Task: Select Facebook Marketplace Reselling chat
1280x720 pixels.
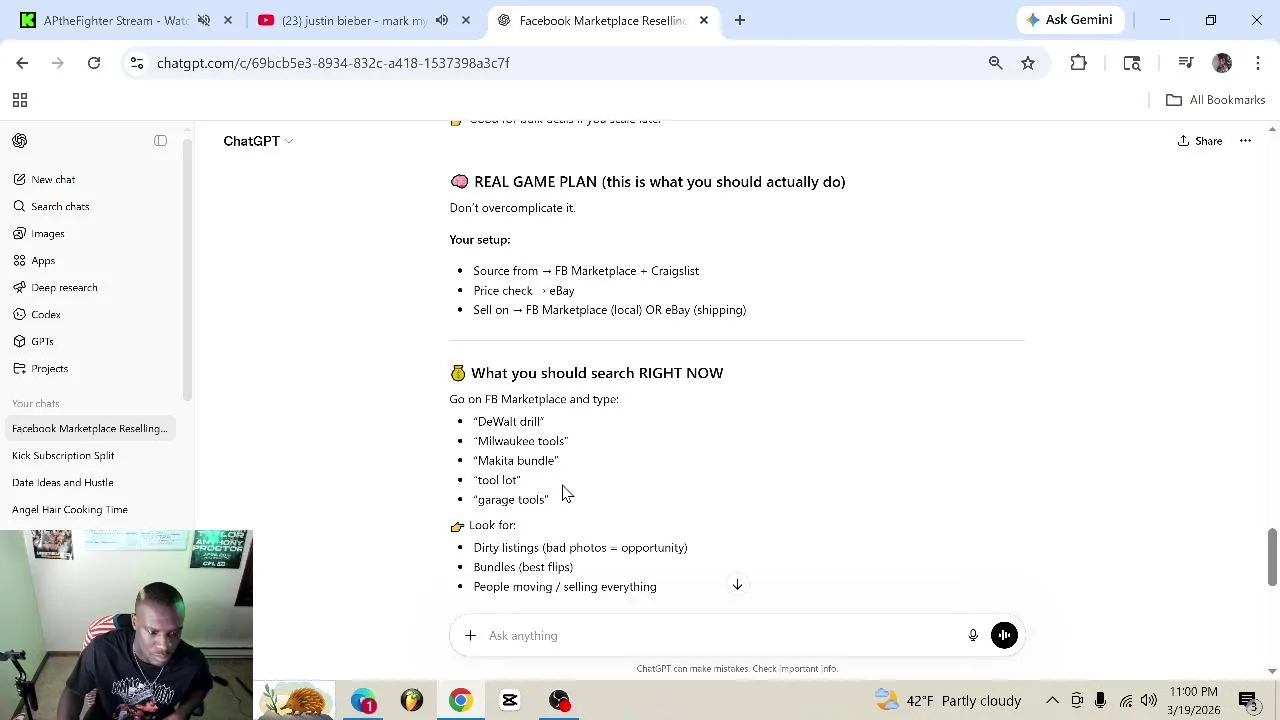Action: click(91, 428)
